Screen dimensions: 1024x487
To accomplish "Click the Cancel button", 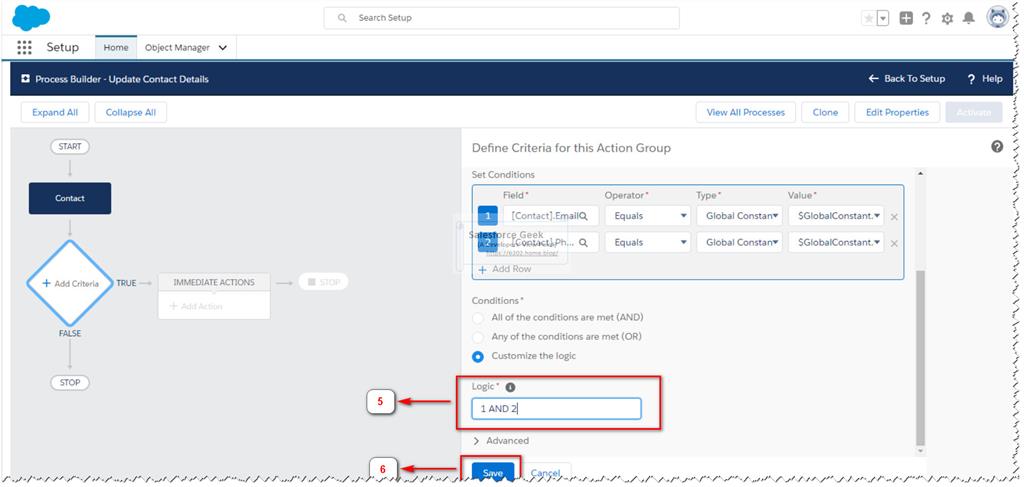I will click(x=545, y=473).
